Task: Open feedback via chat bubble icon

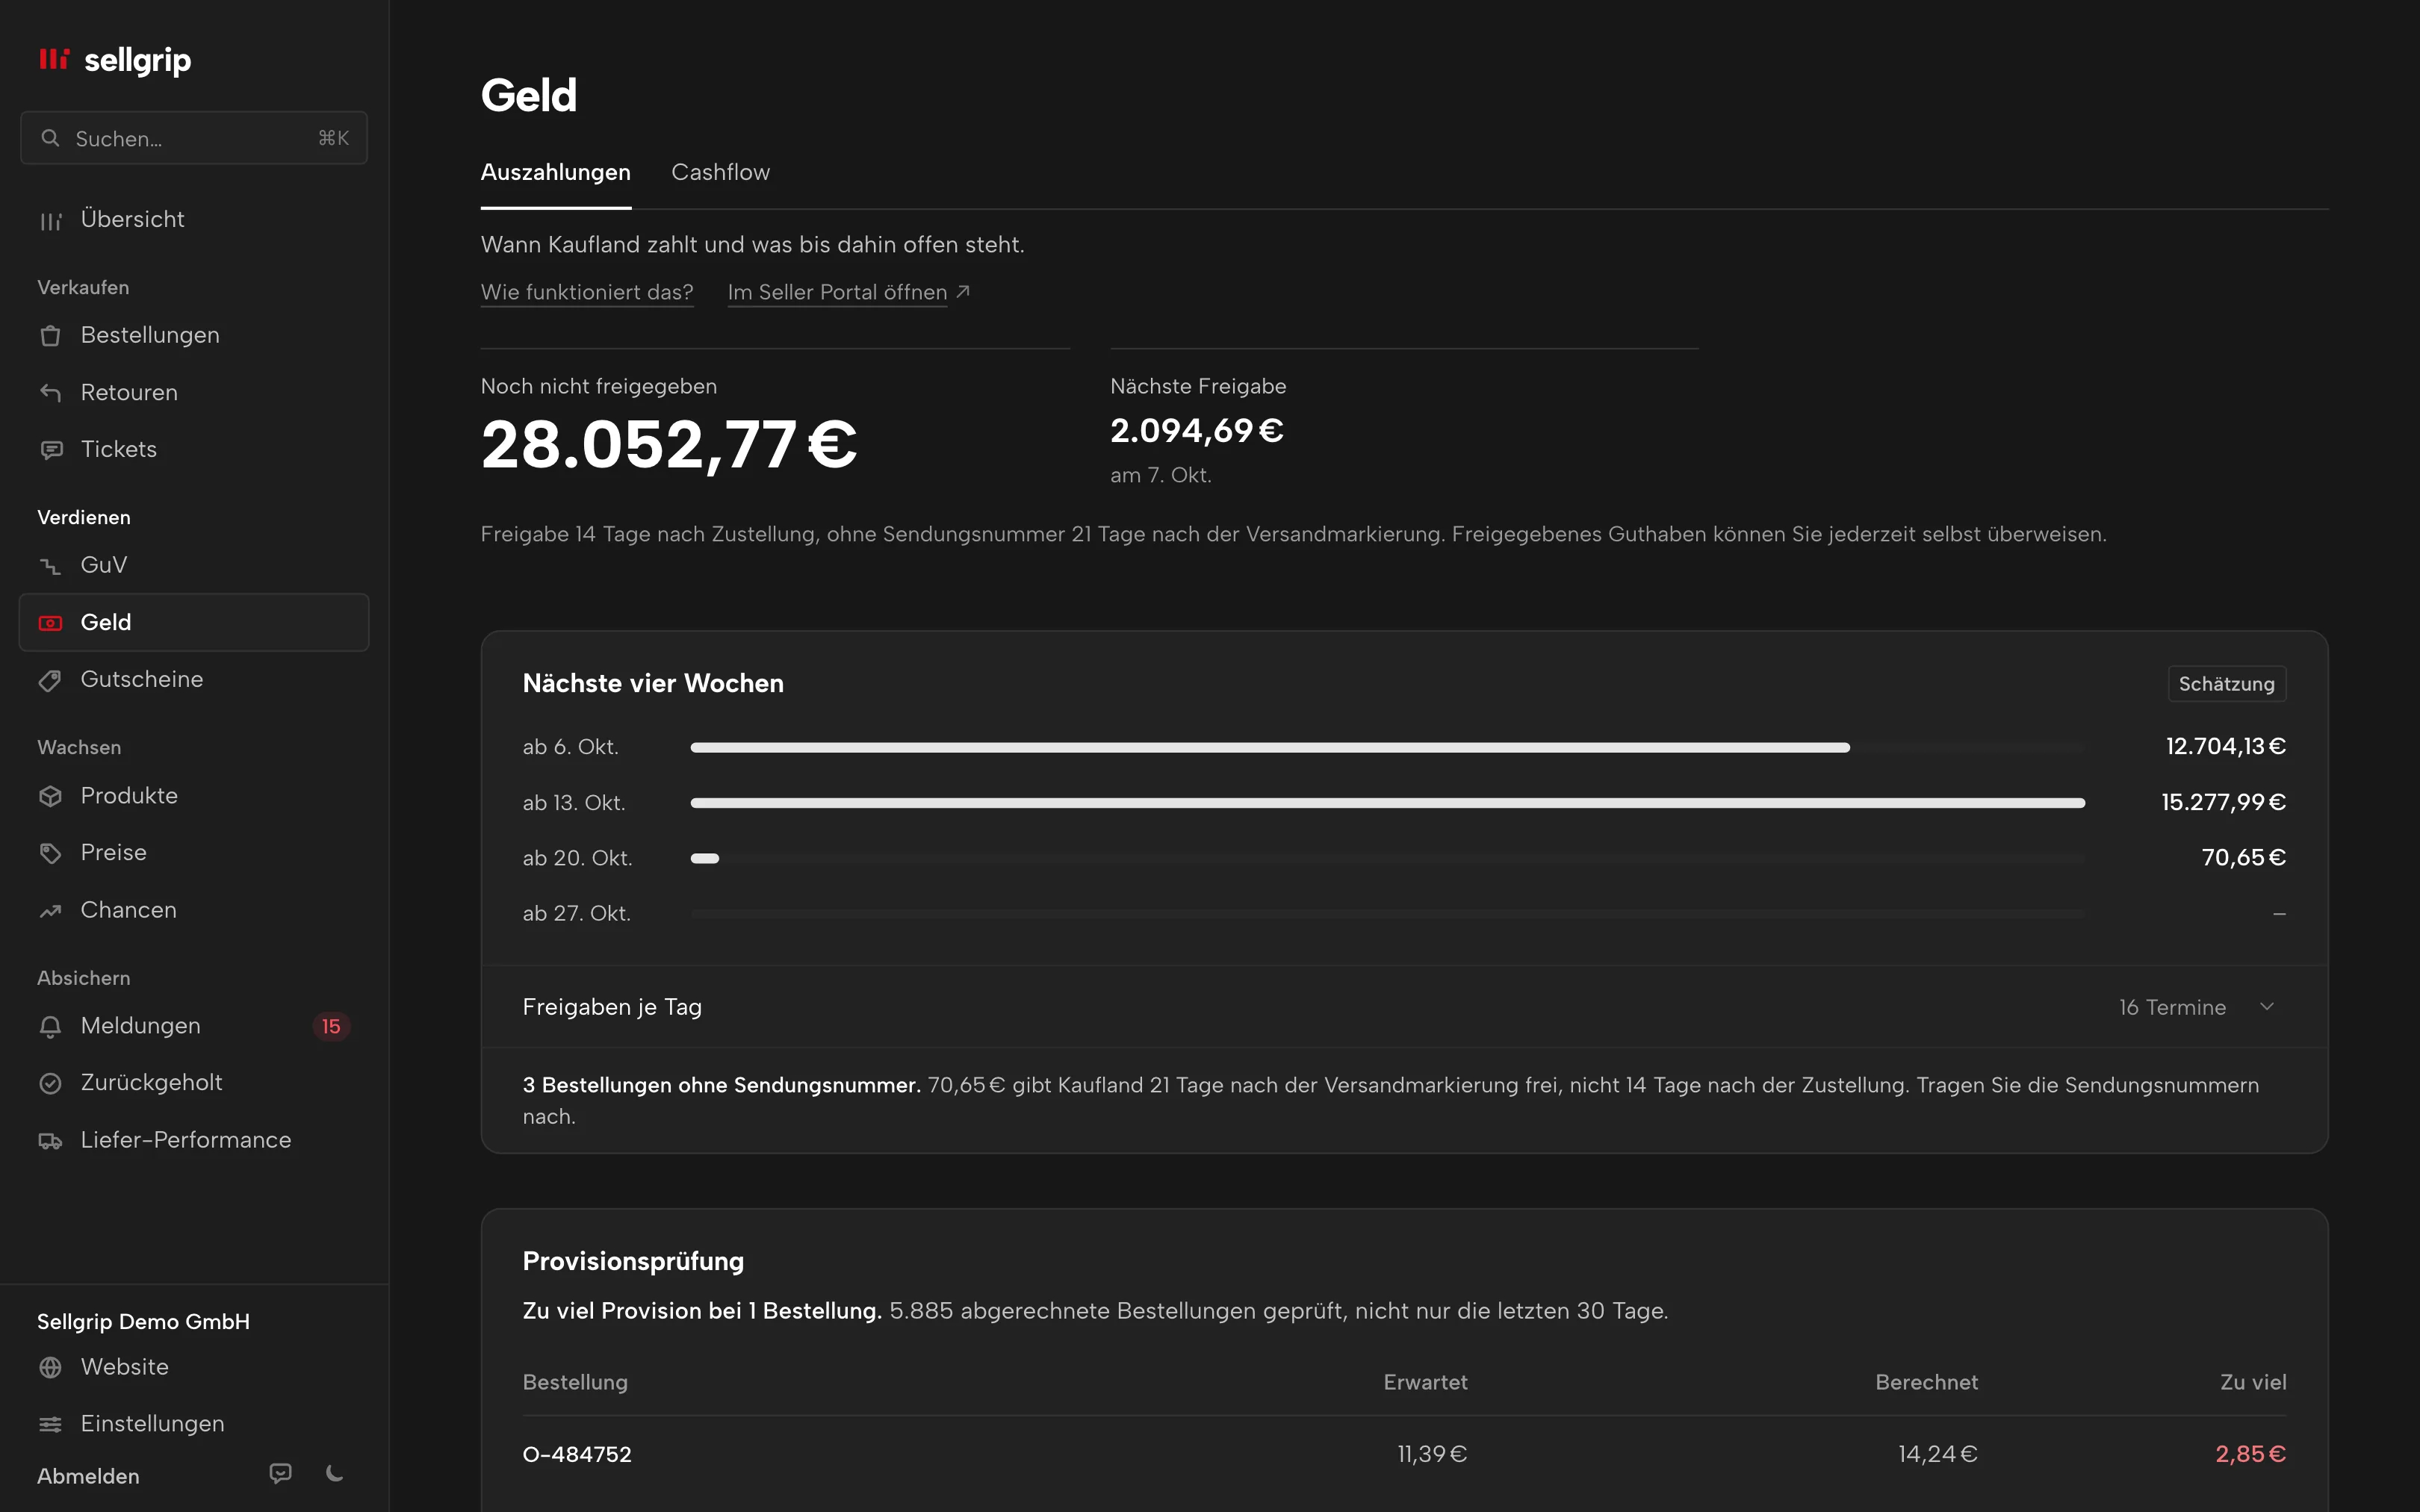Action: tap(281, 1473)
